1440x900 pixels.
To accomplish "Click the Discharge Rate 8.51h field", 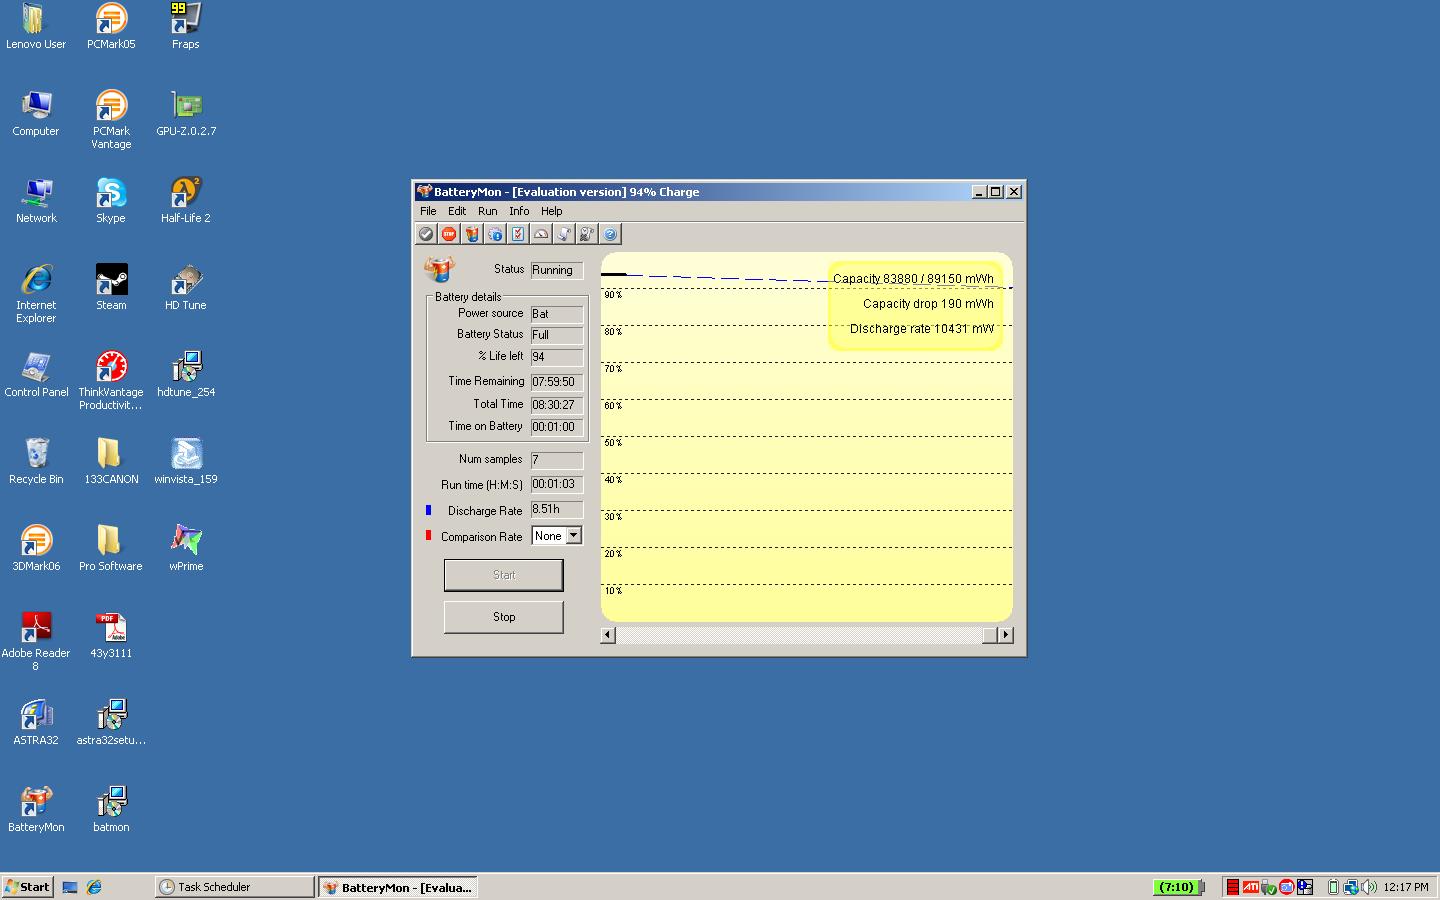I will [x=557, y=509].
